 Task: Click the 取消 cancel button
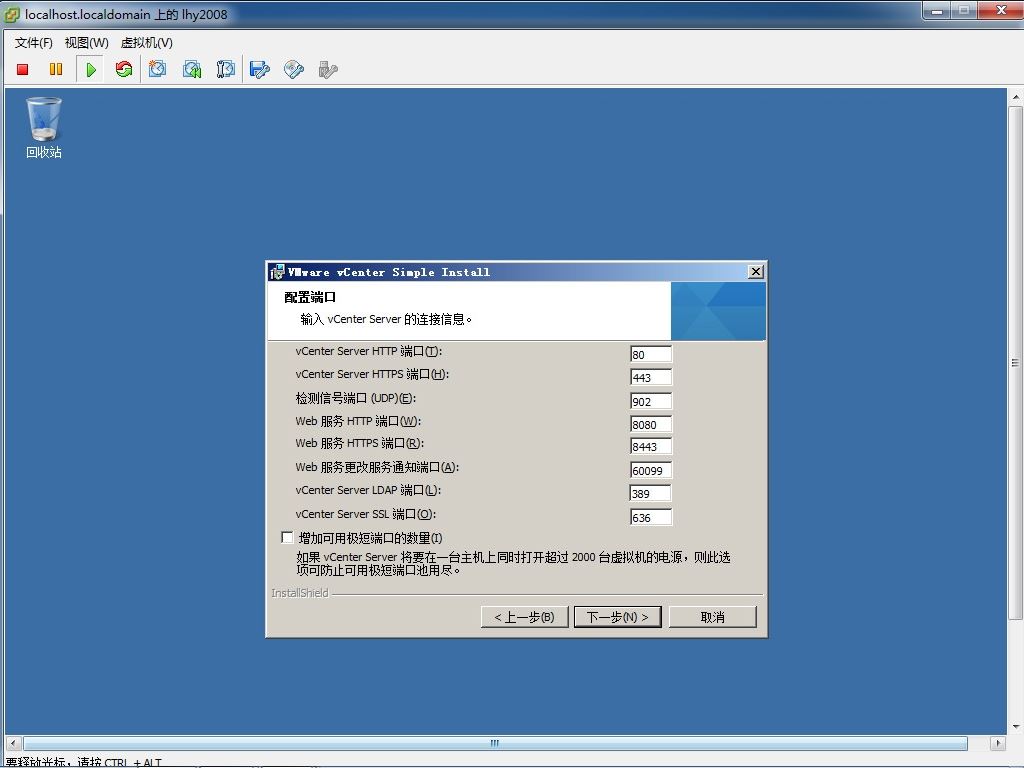pos(712,617)
